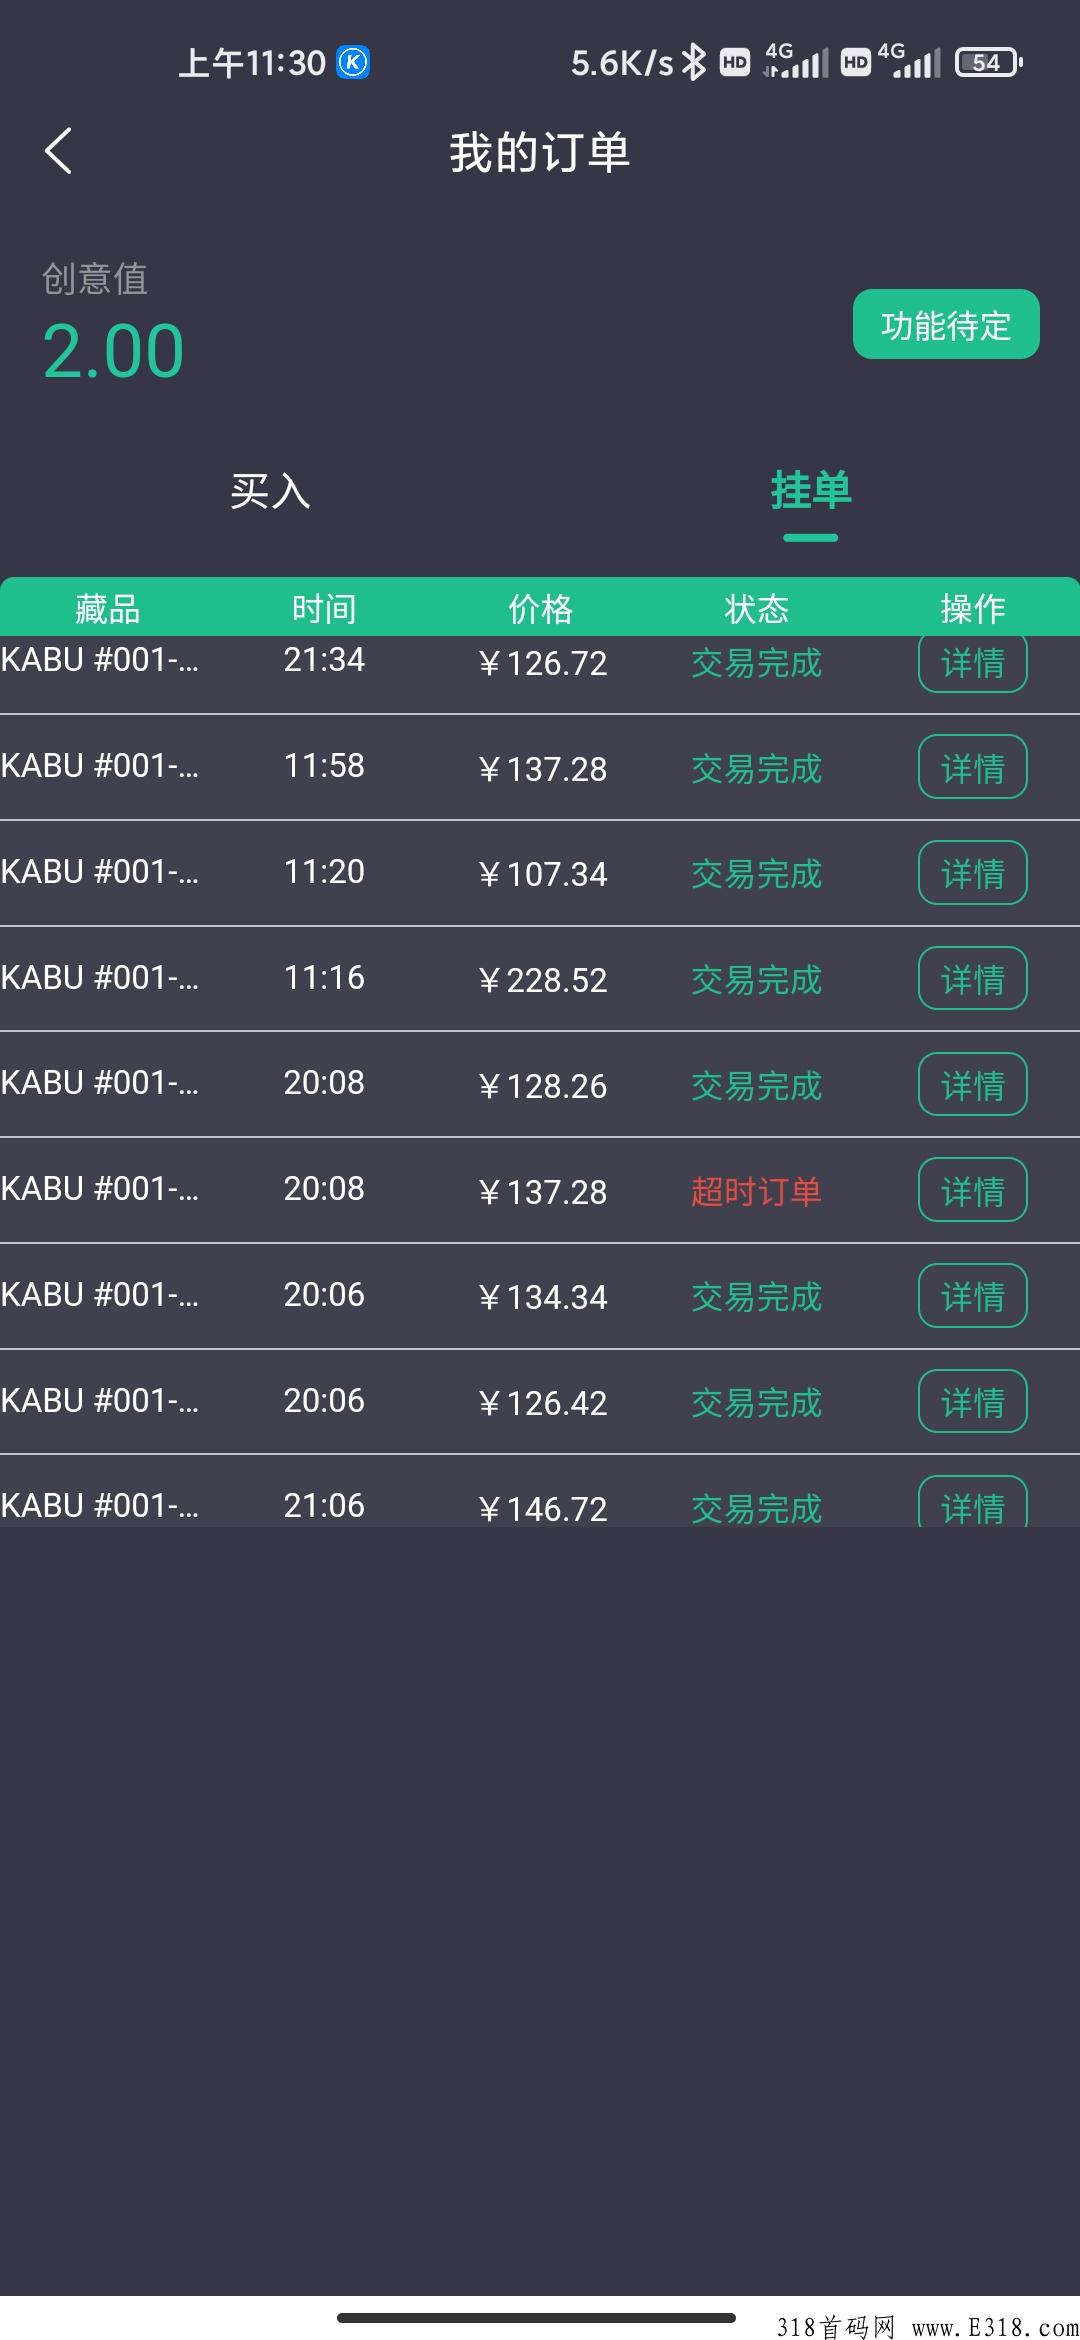Open 详情 for the ¥126.72 order

coord(972,663)
